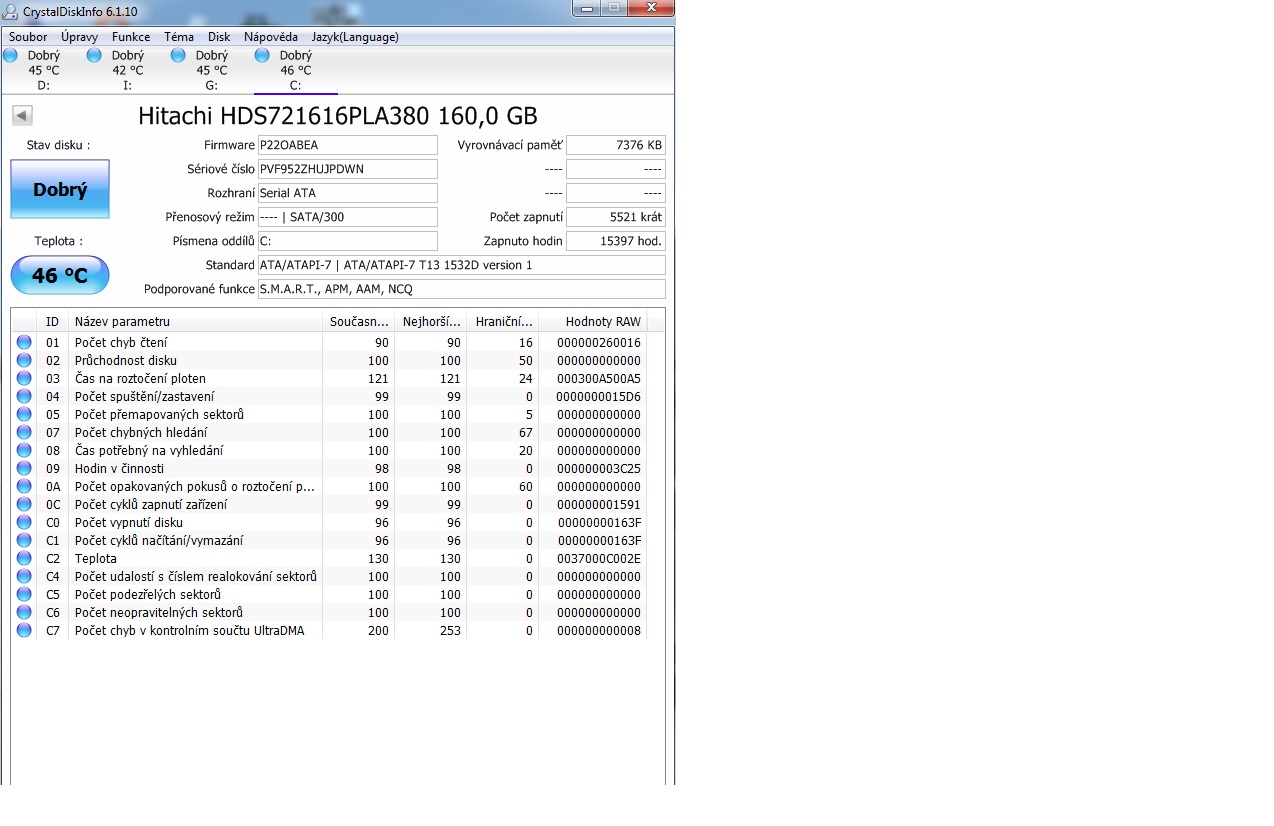Click the Rozhraní field Serial ATA
This screenshot has width=1274, height=826.
(347, 193)
